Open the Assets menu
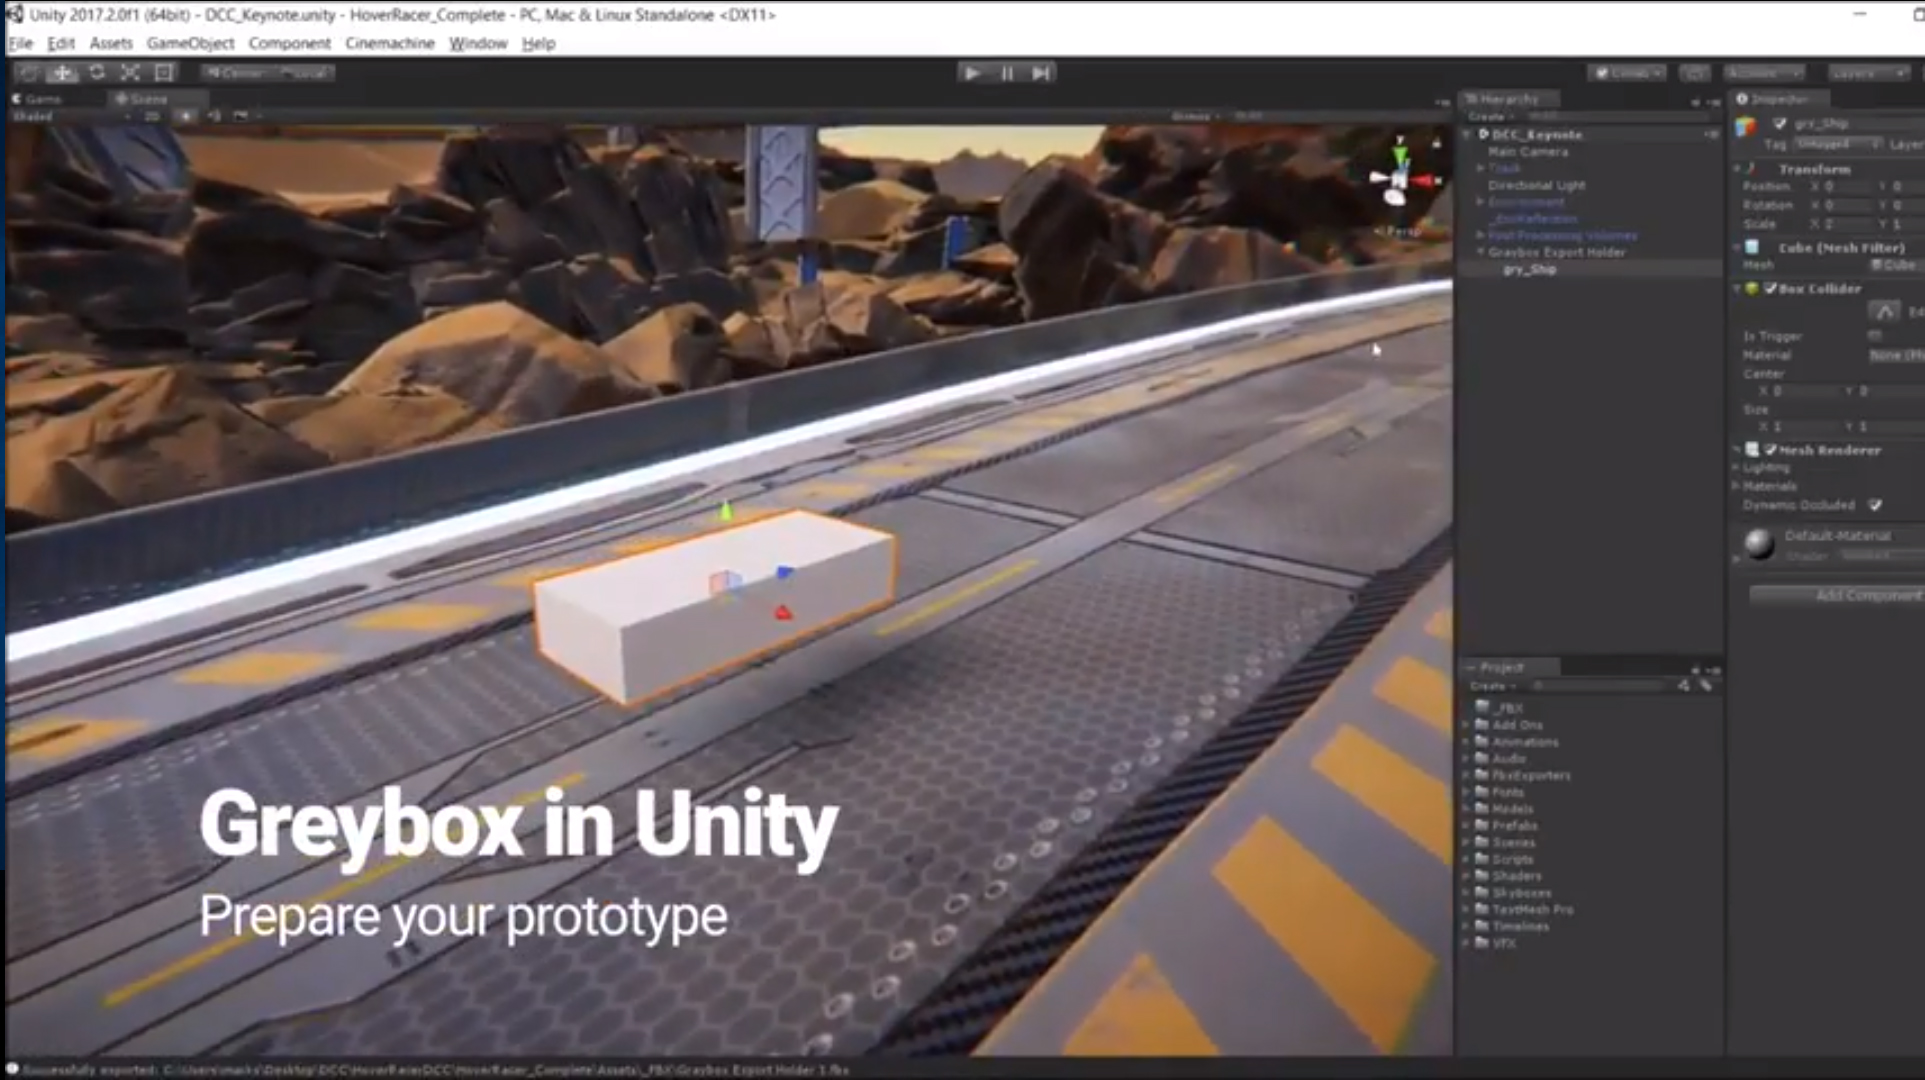 coord(111,43)
